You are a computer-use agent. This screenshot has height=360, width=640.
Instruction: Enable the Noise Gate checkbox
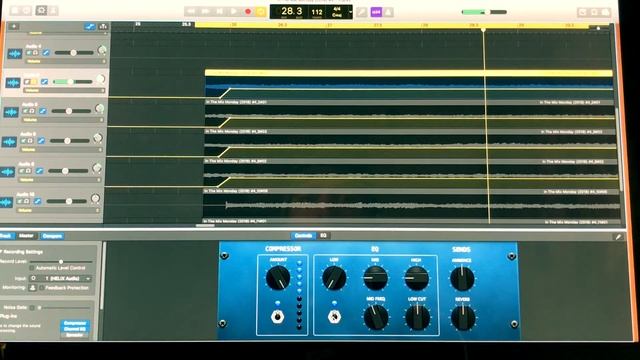[x=31, y=307]
